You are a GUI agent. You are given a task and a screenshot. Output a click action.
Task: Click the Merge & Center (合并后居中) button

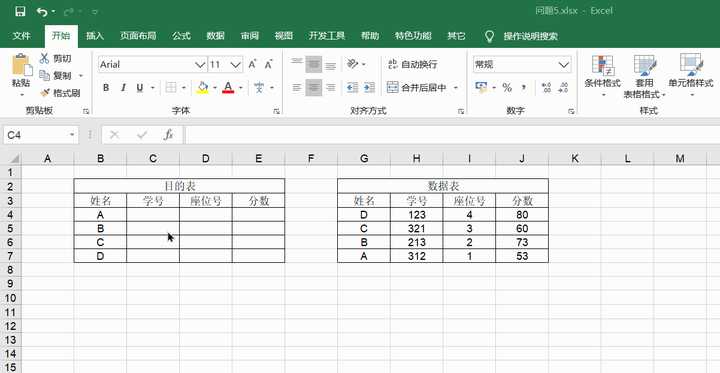[x=417, y=87]
